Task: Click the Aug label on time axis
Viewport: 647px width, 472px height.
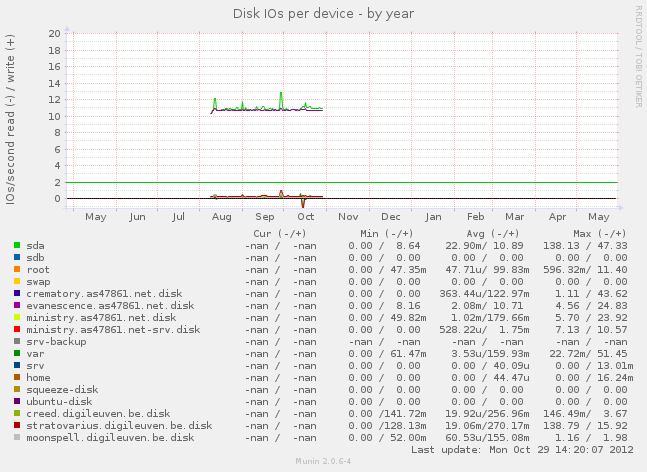Action: point(222,217)
